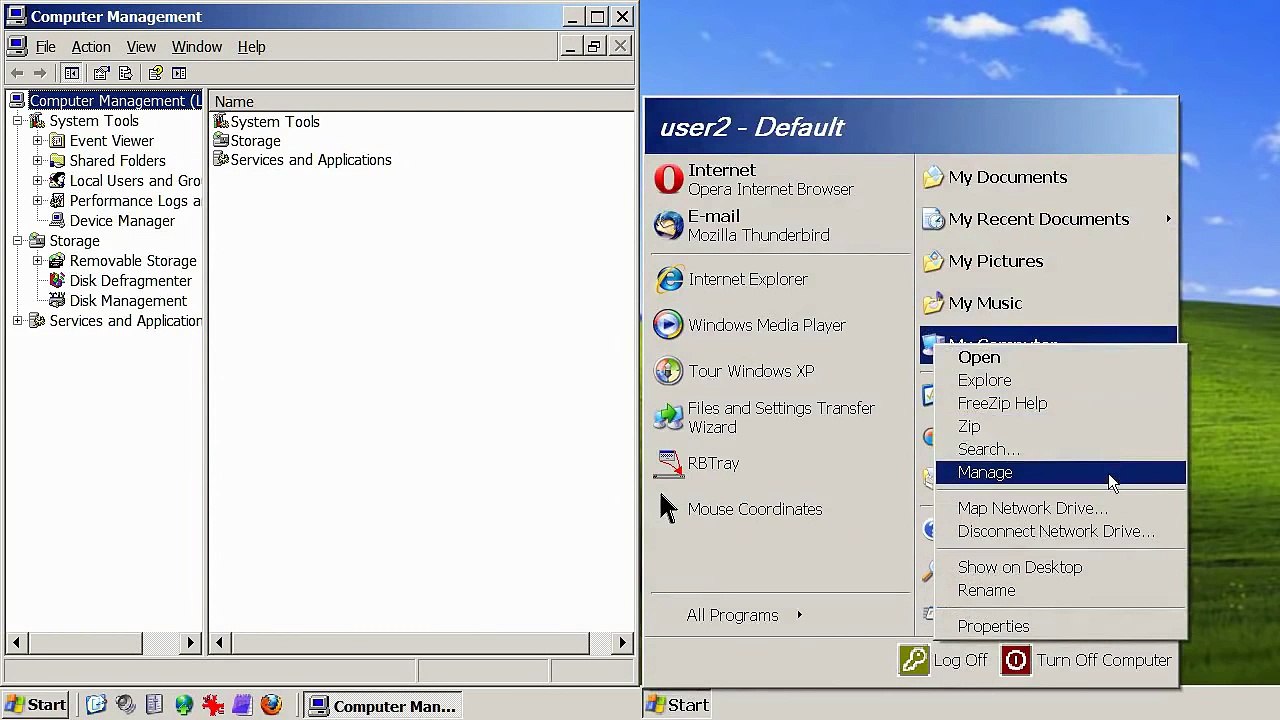Expand the Local Users and Groups node

[37, 181]
